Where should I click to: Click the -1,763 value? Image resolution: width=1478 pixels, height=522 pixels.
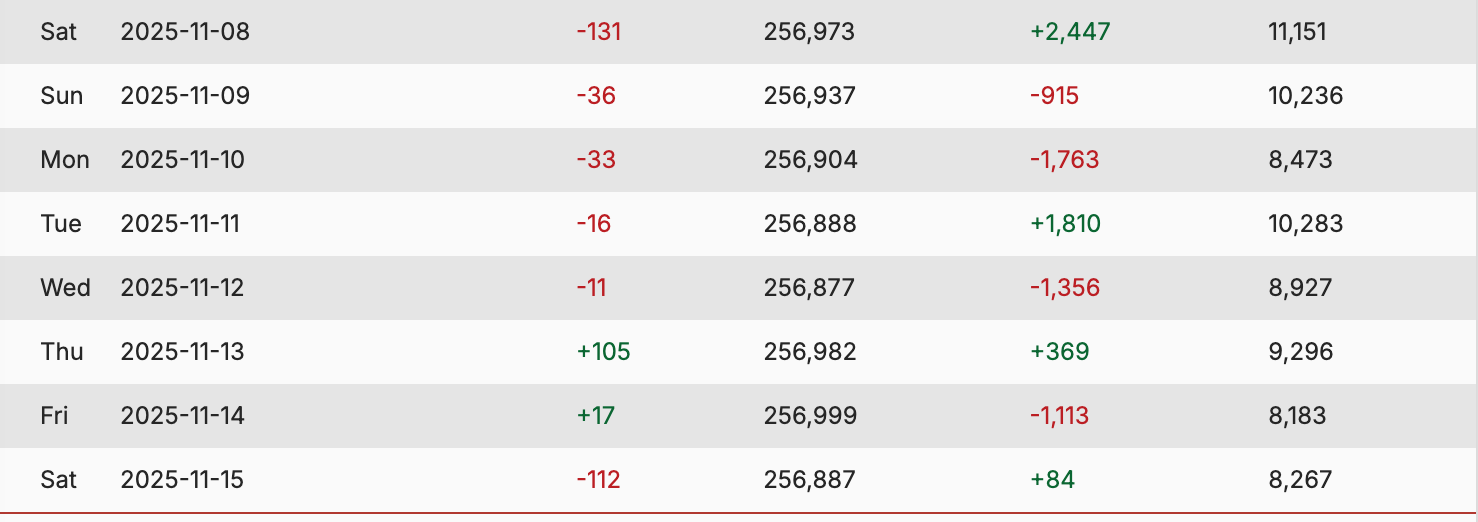[1064, 160]
